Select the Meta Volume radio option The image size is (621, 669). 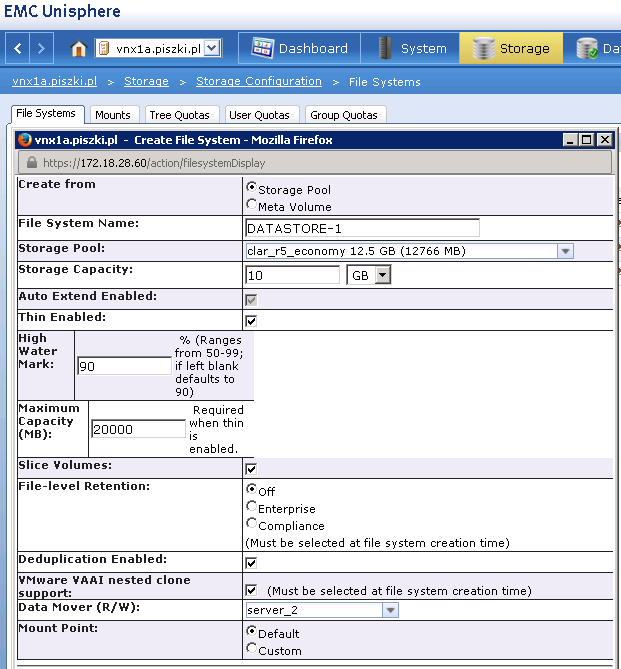tap(251, 204)
